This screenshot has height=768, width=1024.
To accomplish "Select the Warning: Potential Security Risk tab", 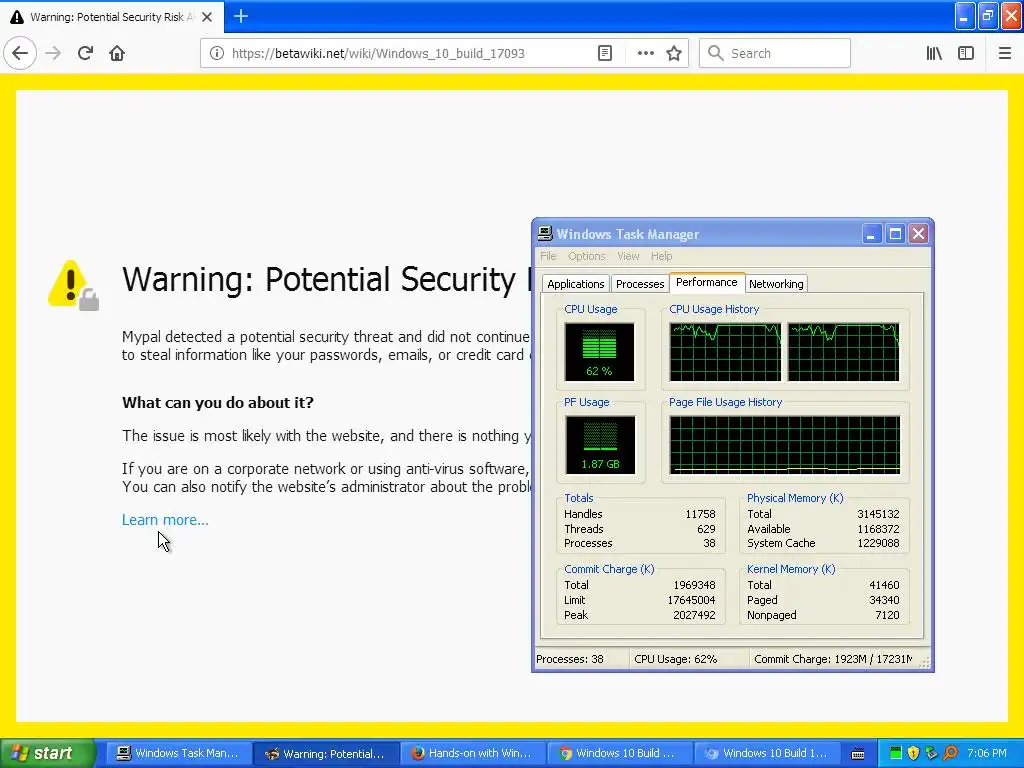I will [112, 17].
